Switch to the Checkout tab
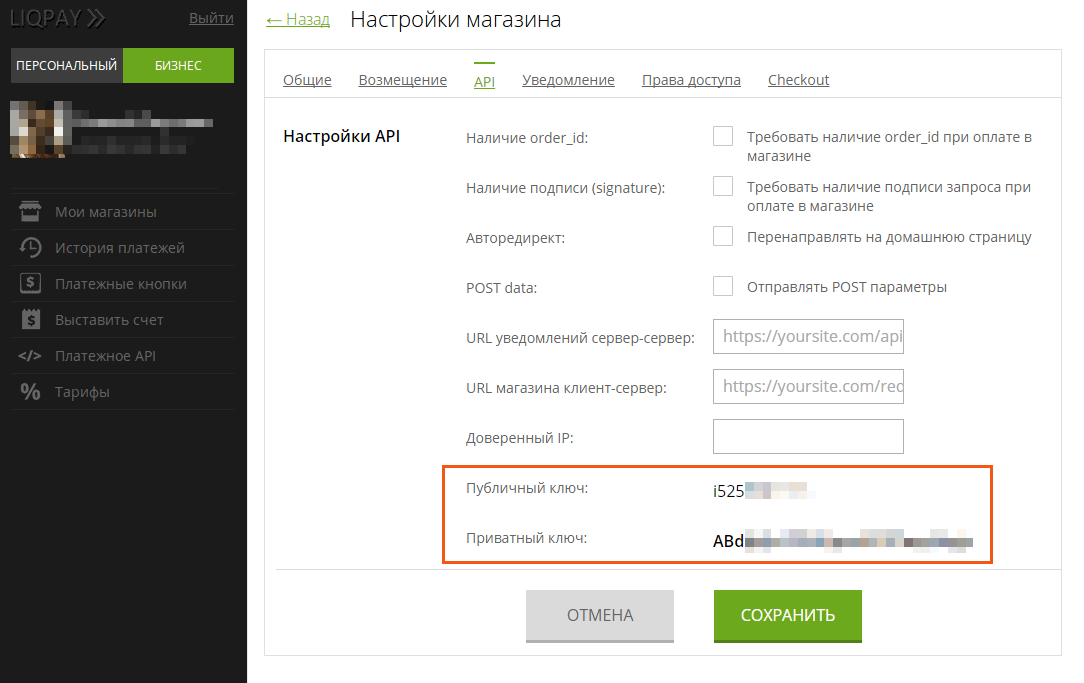This screenshot has height=683, width=1084. tap(798, 80)
